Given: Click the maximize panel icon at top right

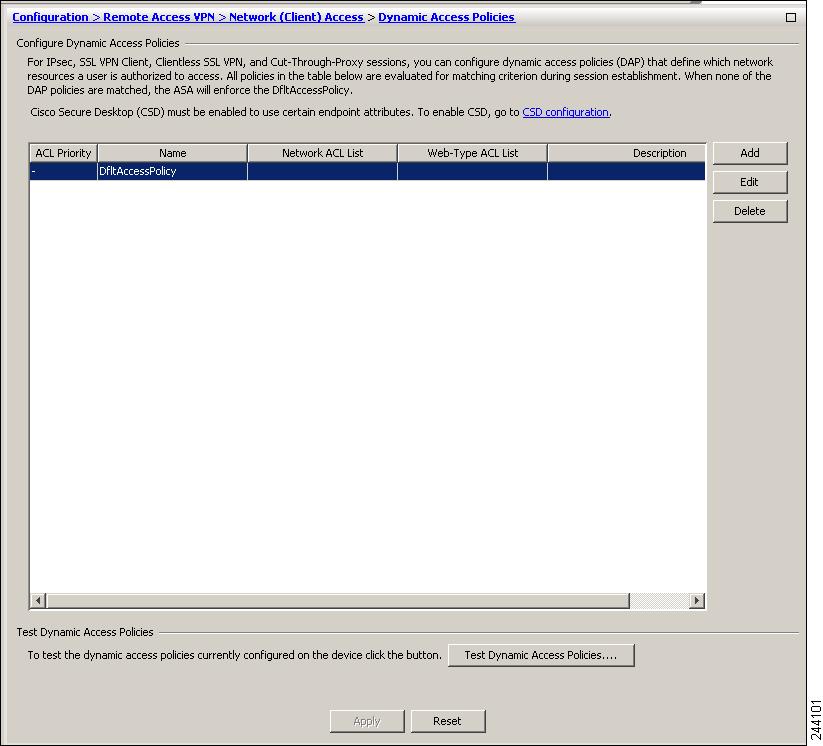Looking at the screenshot, I should (790, 17).
